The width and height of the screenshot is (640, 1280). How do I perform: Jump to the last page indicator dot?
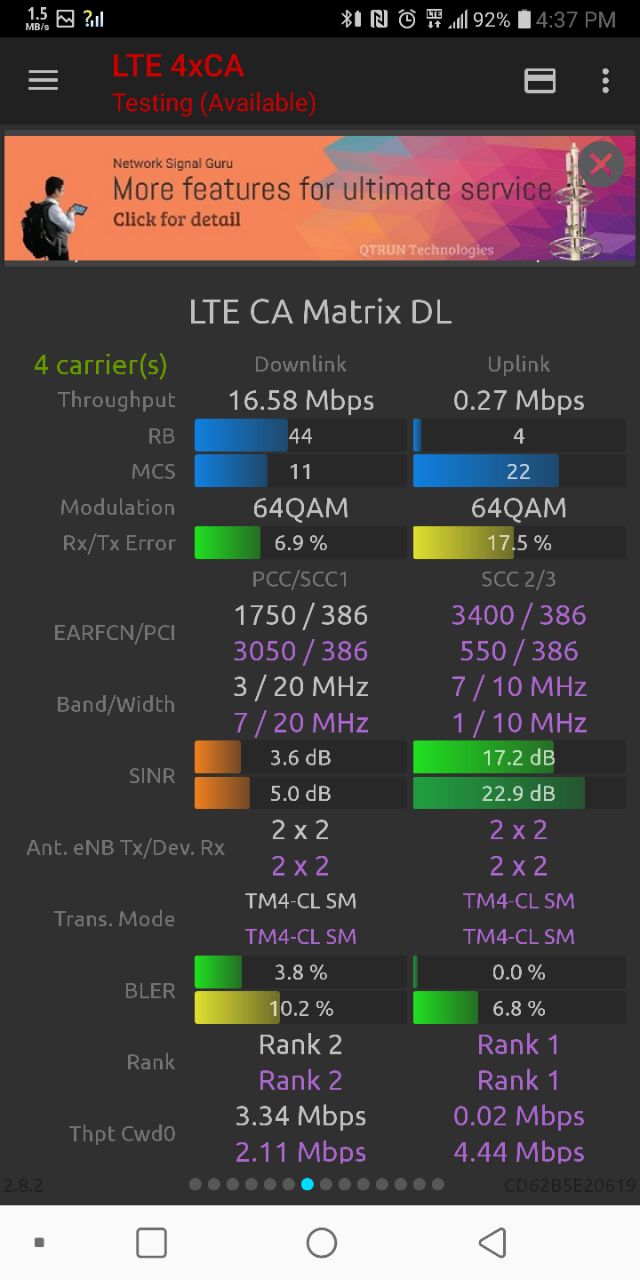pos(437,1184)
